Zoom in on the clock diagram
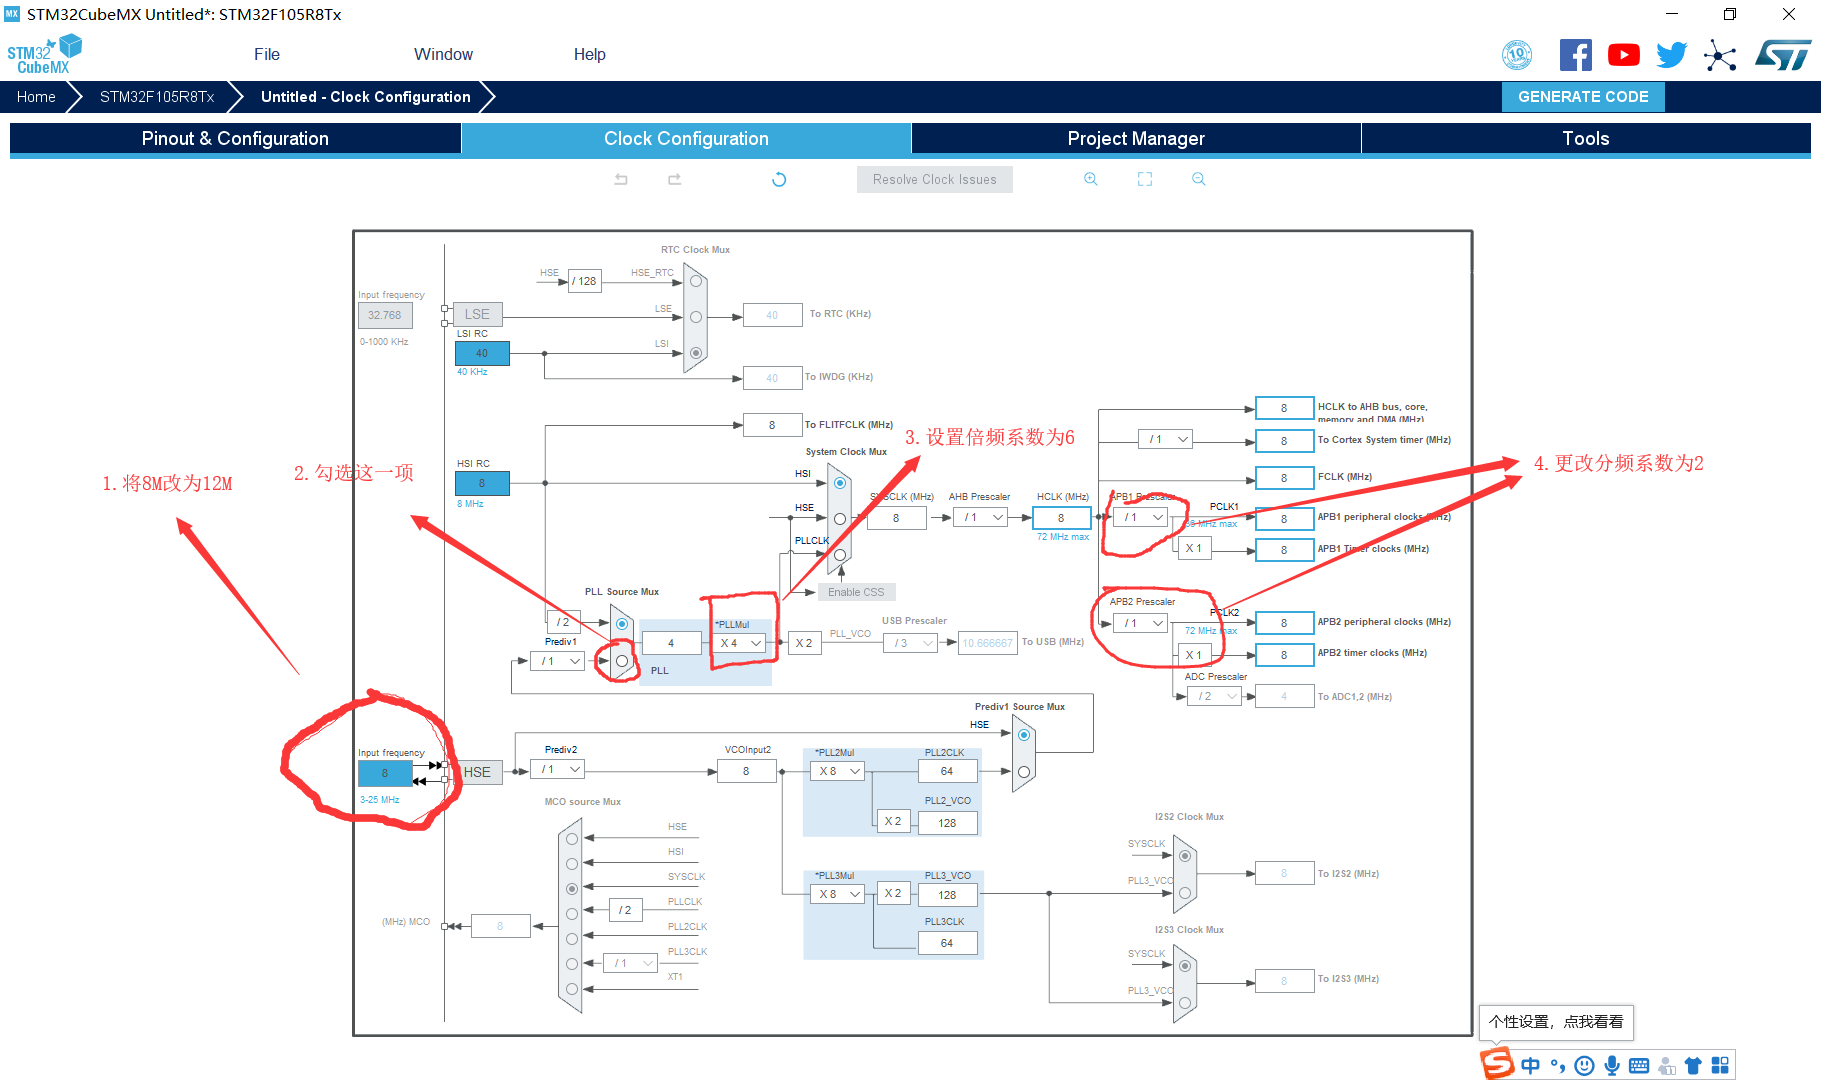Image resolution: width=1821 pixels, height=1080 pixels. tap(1091, 179)
